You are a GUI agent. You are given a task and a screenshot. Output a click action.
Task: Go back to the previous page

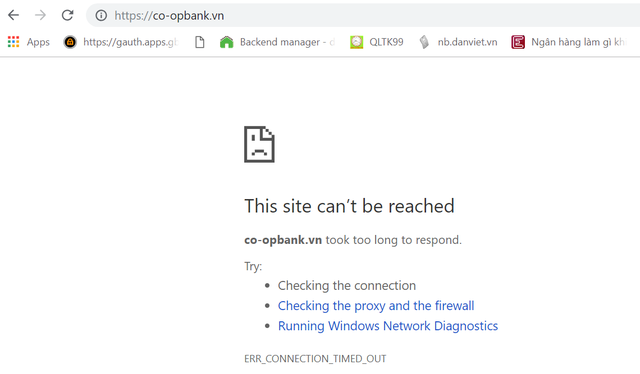(13, 16)
